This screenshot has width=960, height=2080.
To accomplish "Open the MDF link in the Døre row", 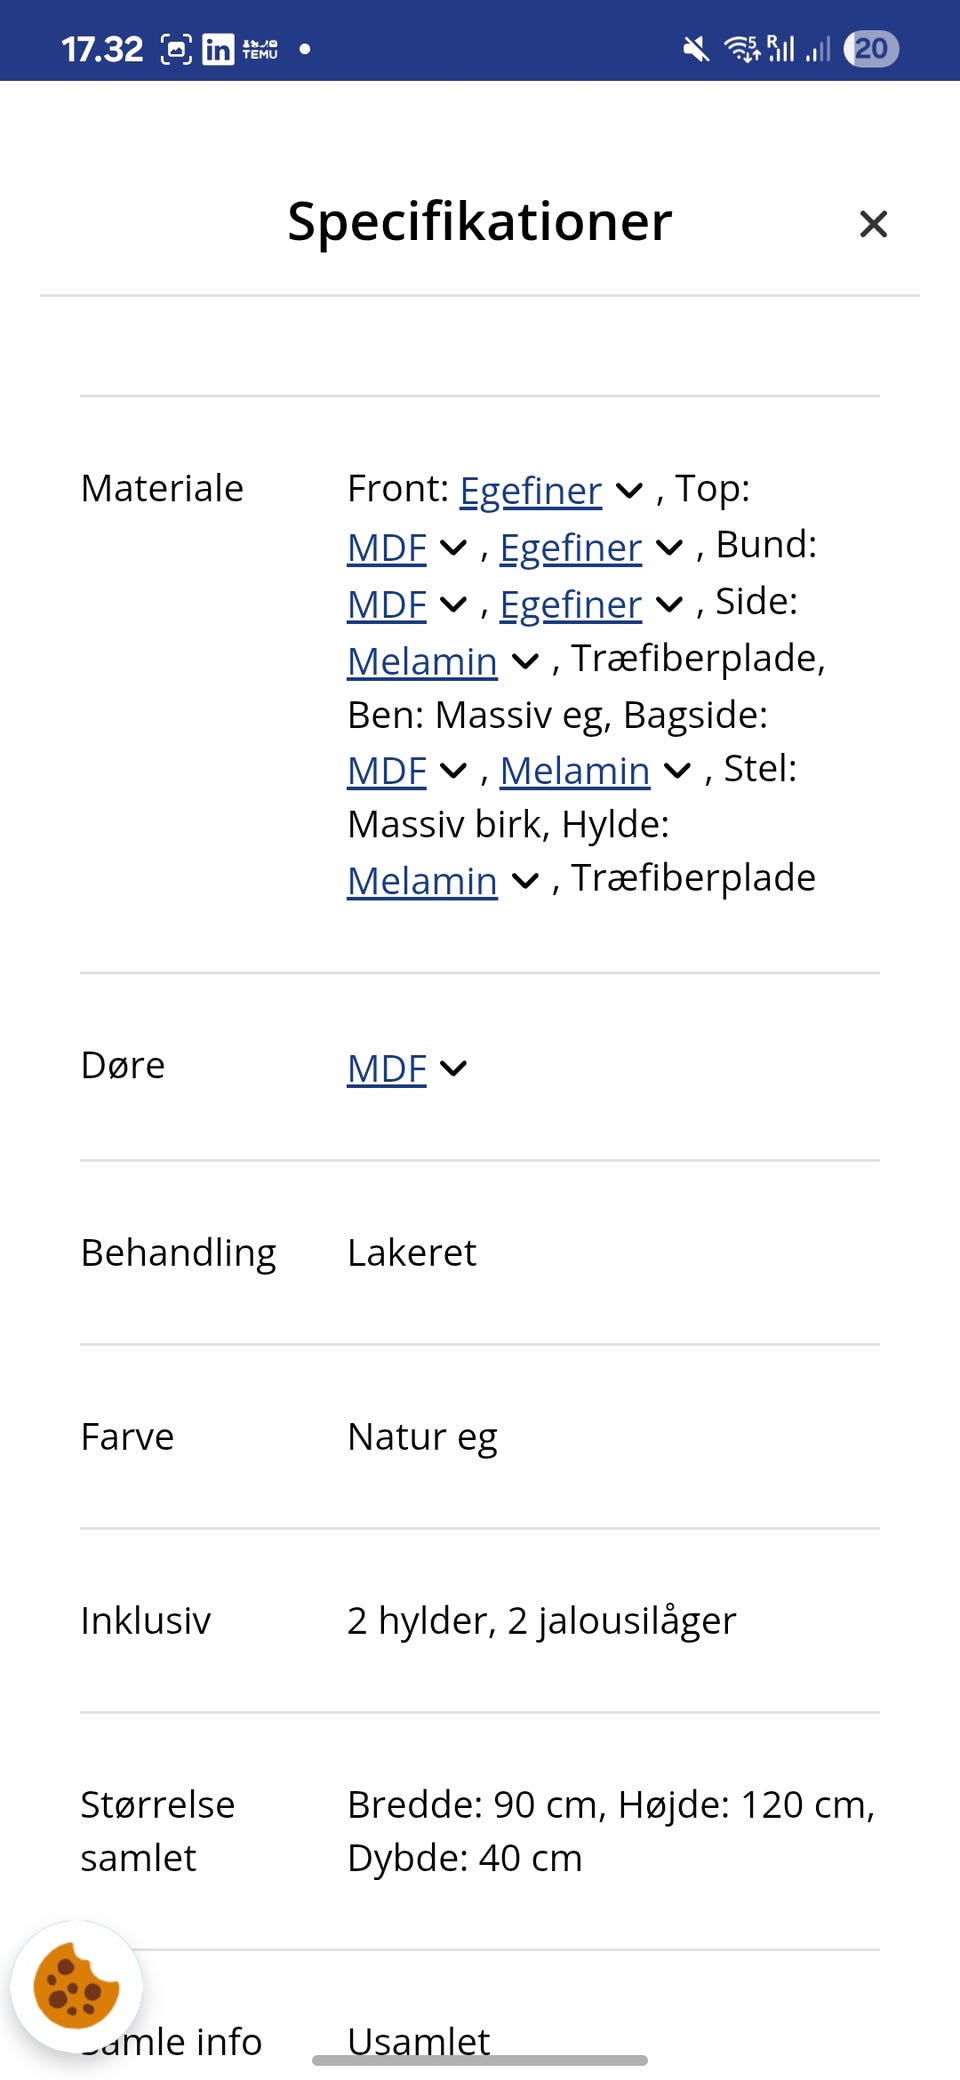I will pyautogui.click(x=387, y=1068).
